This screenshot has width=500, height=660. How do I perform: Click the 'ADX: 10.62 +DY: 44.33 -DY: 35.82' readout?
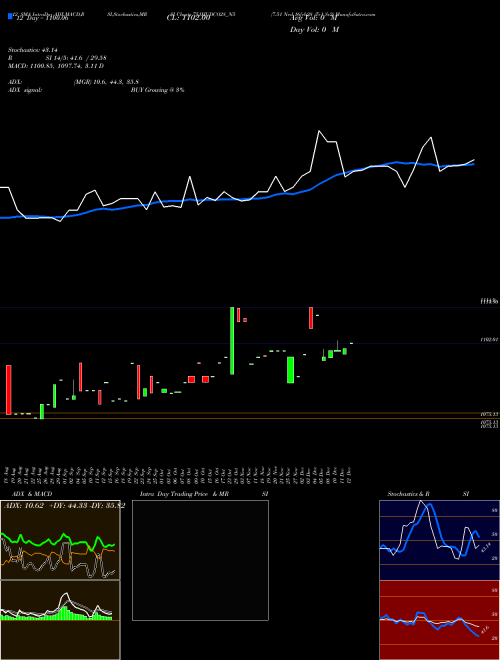coord(64,505)
